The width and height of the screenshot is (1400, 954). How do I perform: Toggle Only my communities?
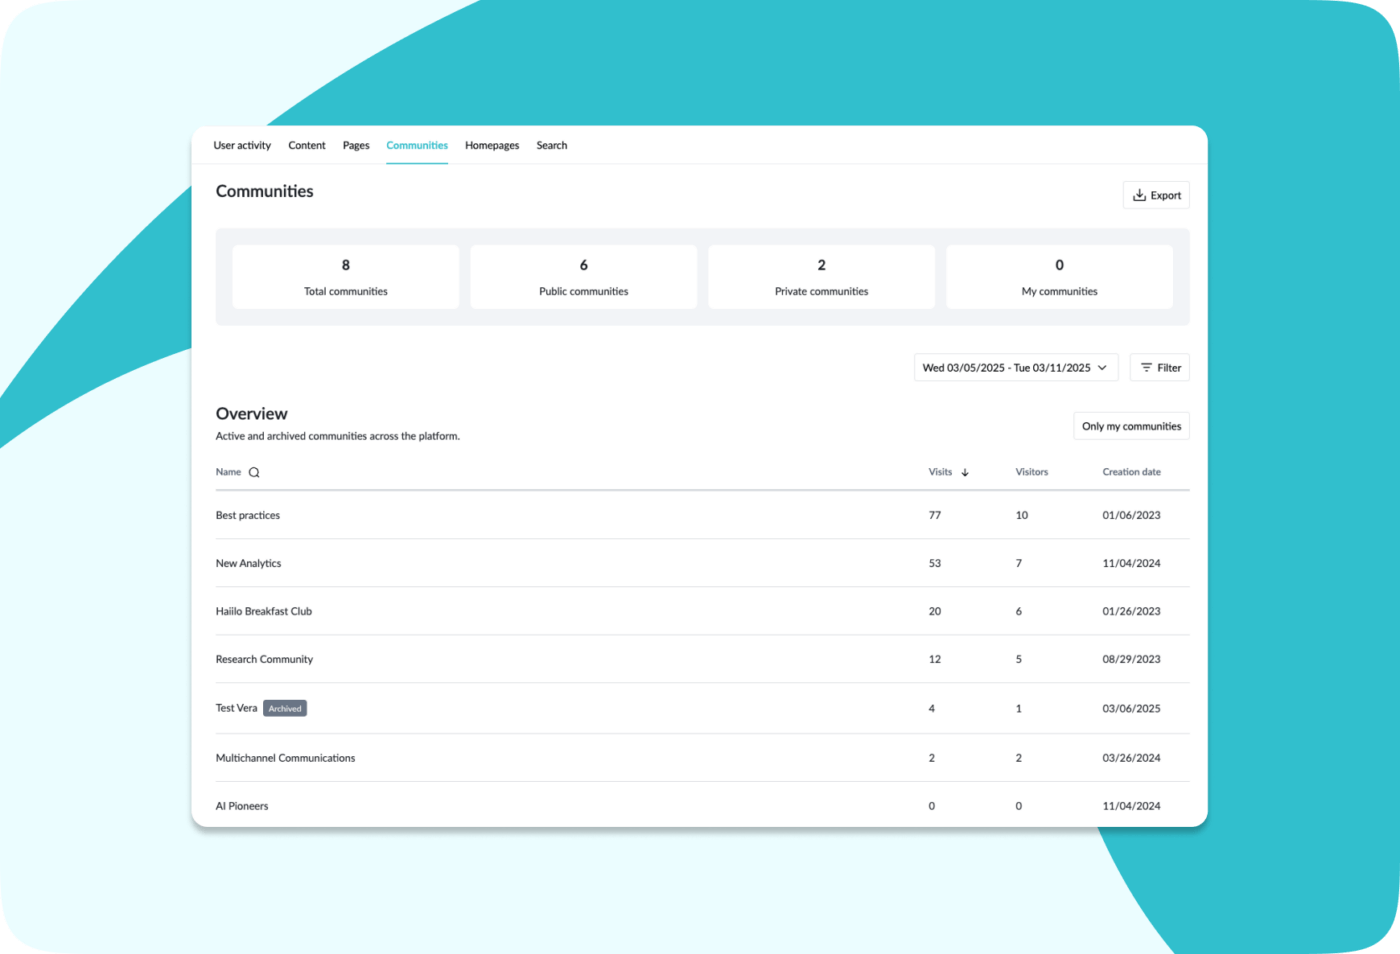(1131, 426)
